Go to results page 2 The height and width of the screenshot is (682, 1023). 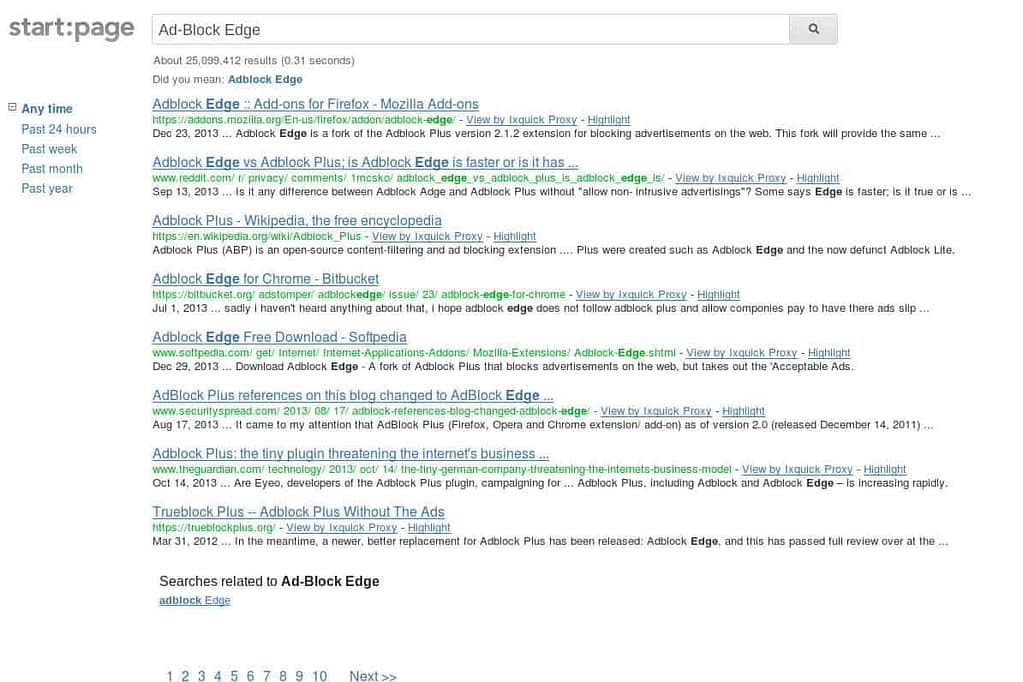click(x=185, y=676)
